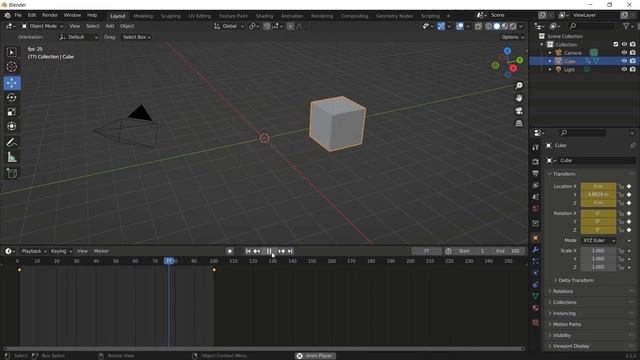Click the timeline horizontal scrollbar
Viewport: 640px width, 360px height.
(264, 349)
